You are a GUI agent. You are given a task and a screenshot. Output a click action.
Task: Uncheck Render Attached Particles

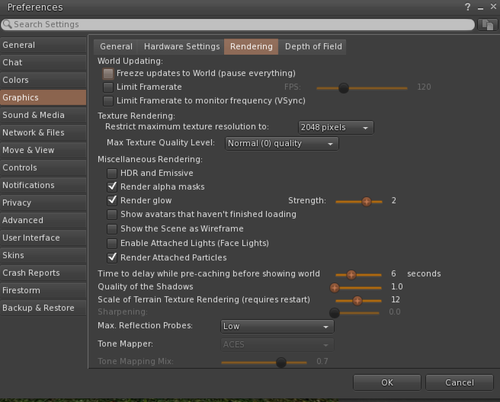(x=112, y=257)
